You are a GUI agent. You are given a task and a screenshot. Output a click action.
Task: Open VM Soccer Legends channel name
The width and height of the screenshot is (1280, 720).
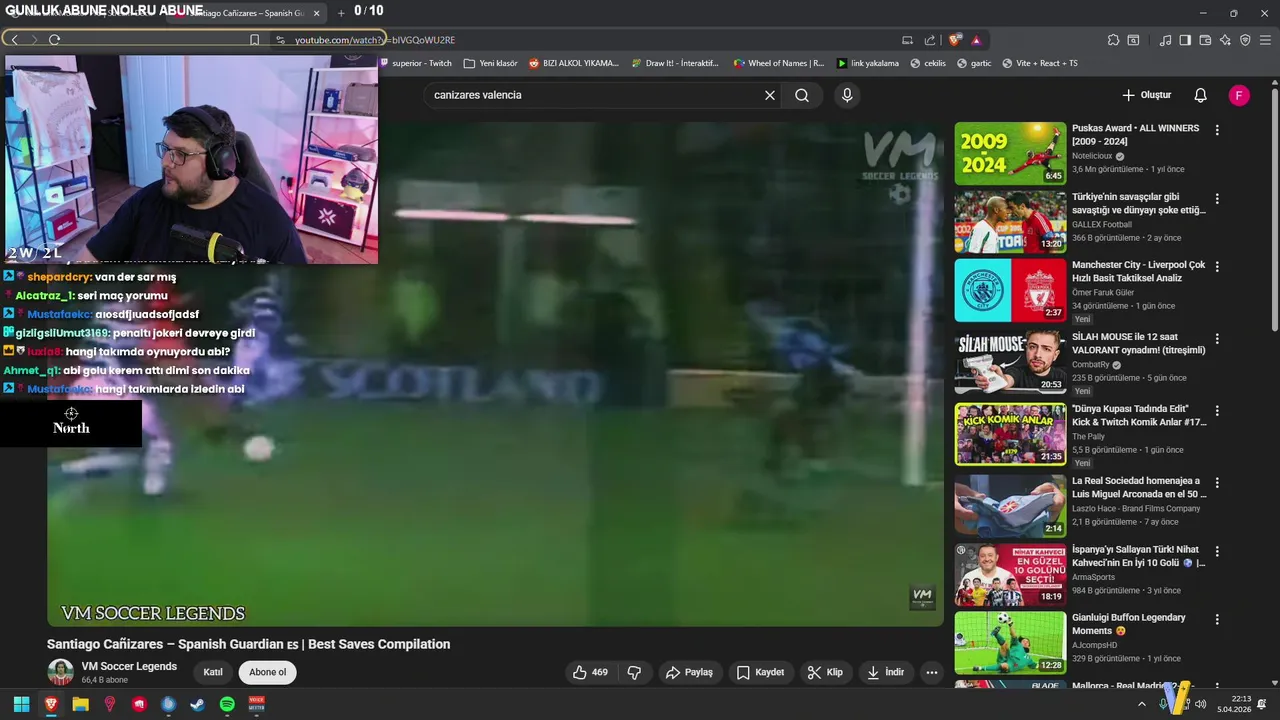click(129, 666)
